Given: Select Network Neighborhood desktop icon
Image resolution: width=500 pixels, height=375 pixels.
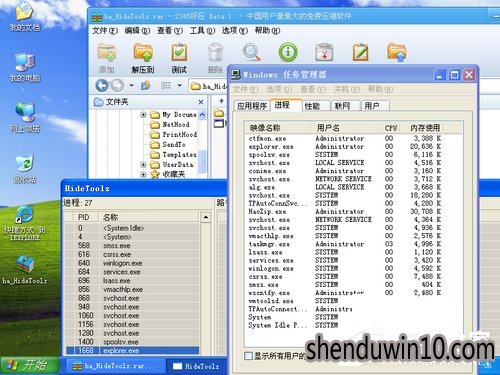Looking at the screenshot, I should (25, 118).
